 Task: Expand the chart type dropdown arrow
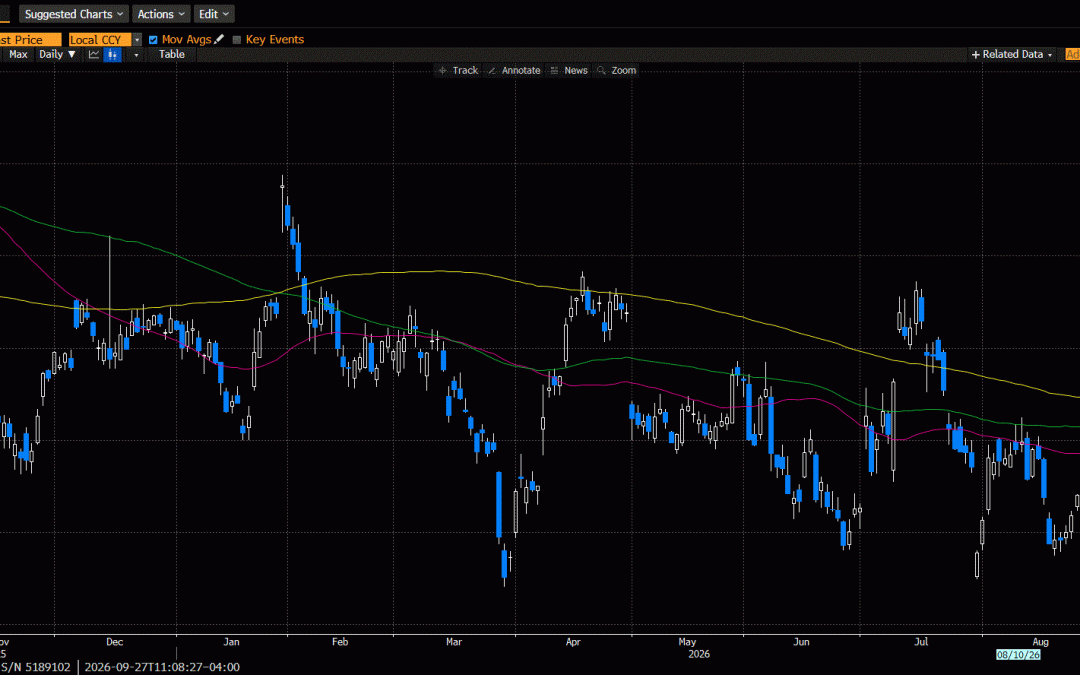(x=136, y=54)
